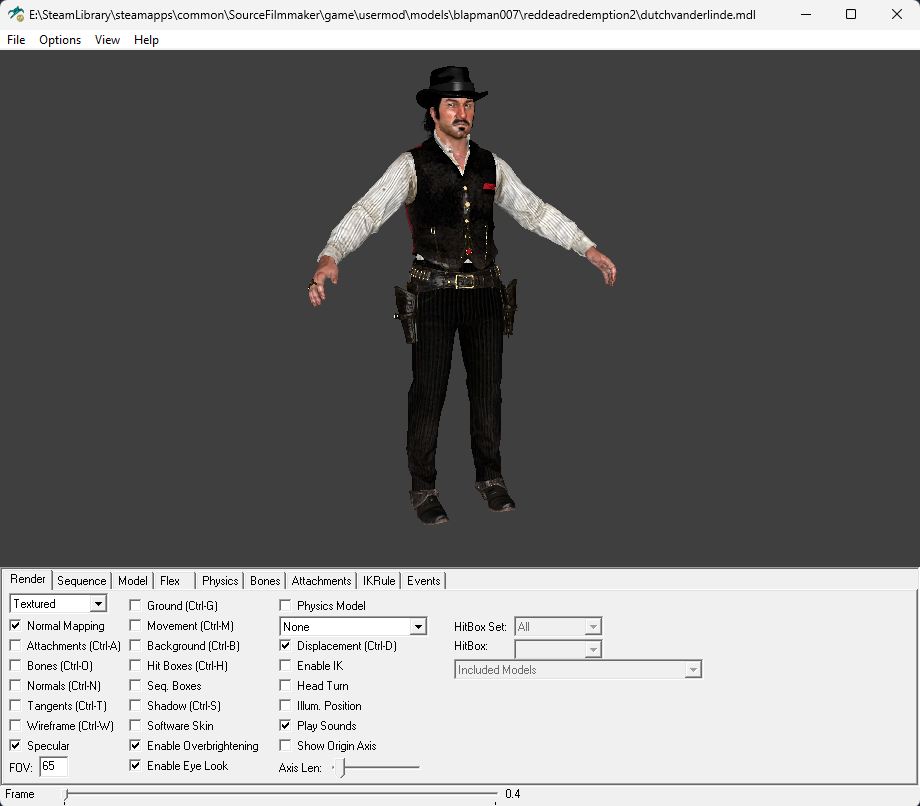
Task: Enable Attachments (Ctrl-A) checkbox
Action: 15,646
